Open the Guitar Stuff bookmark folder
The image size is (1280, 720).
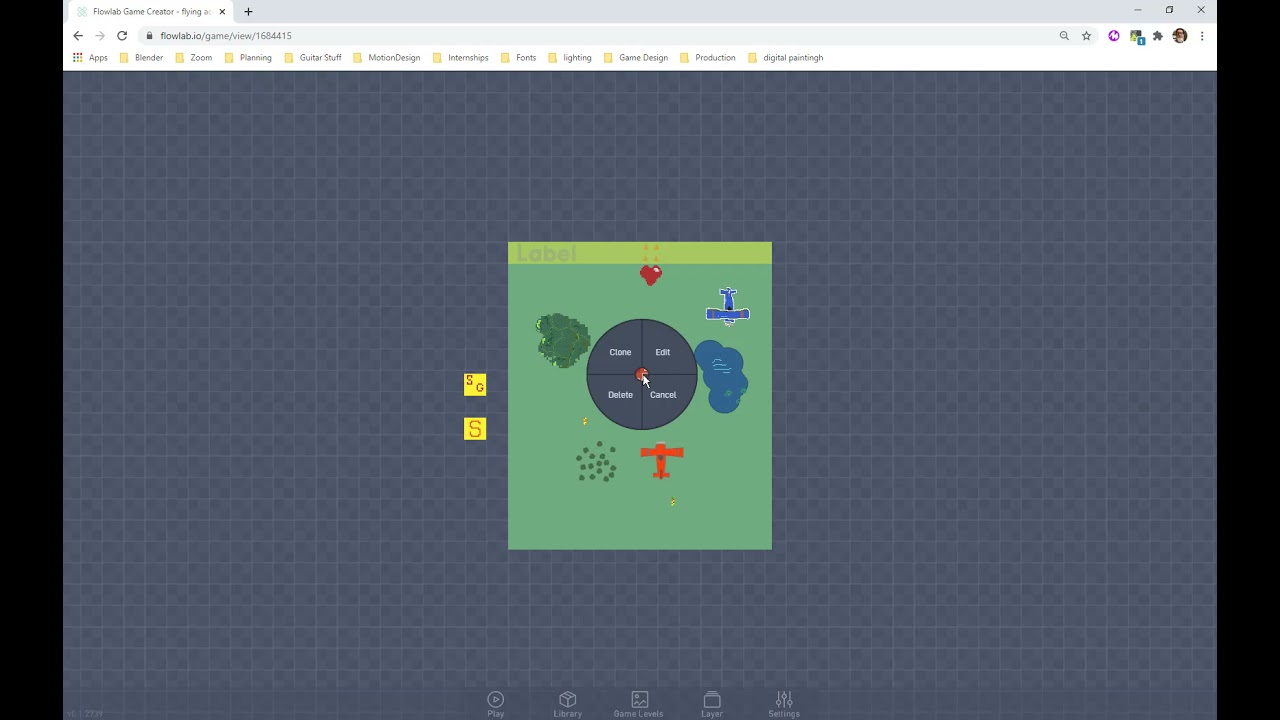pos(313,58)
